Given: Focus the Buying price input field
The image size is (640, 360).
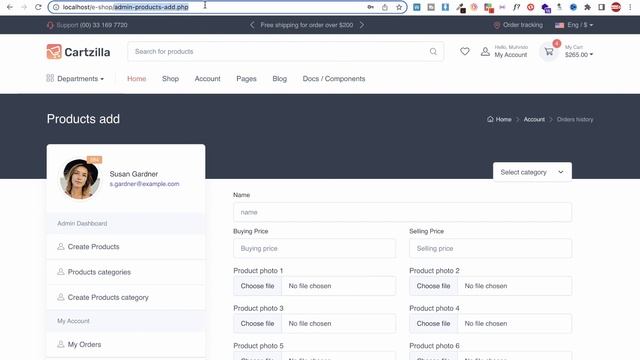Looking at the screenshot, I should [x=314, y=248].
